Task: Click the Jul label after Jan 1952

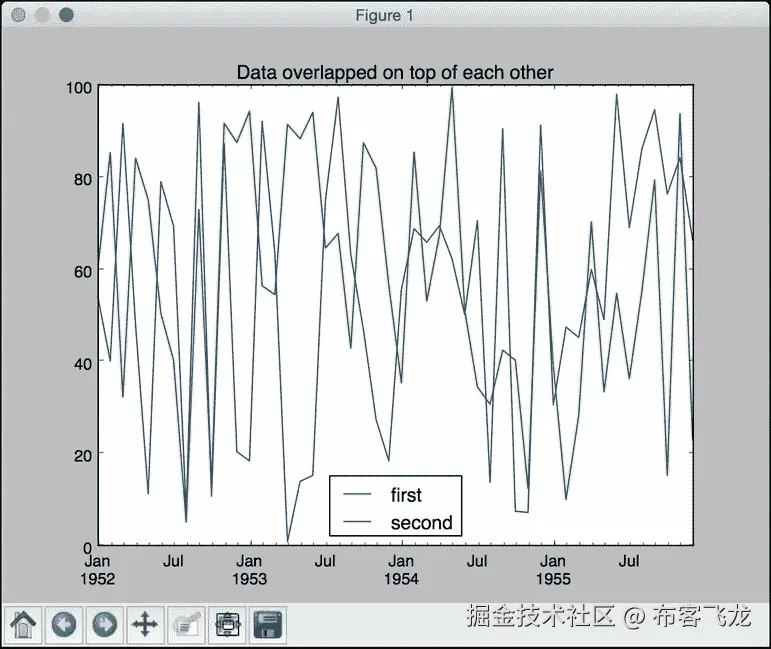Action: point(173,561)
